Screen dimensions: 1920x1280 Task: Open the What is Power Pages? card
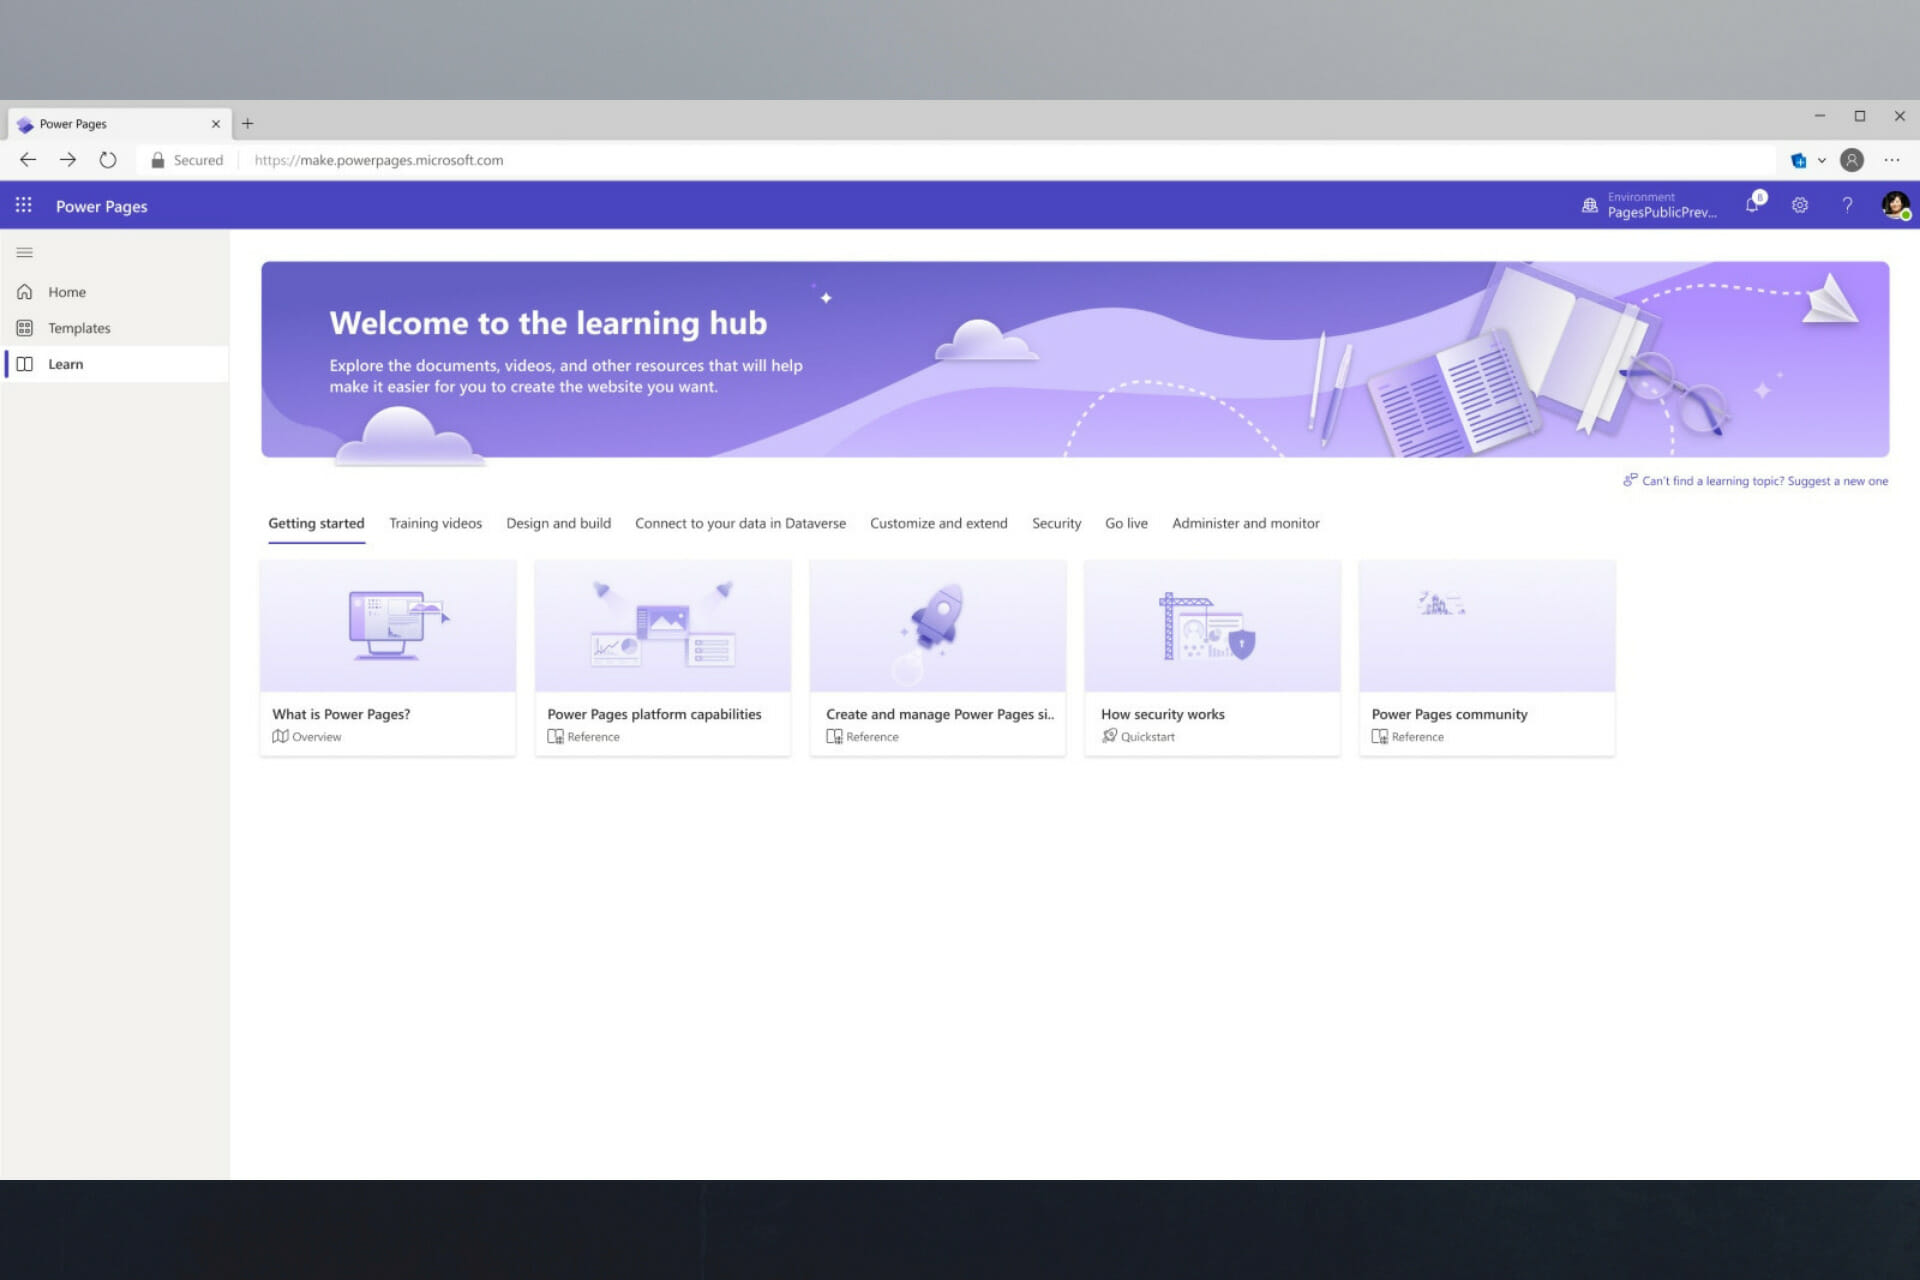tap(388, 658)
